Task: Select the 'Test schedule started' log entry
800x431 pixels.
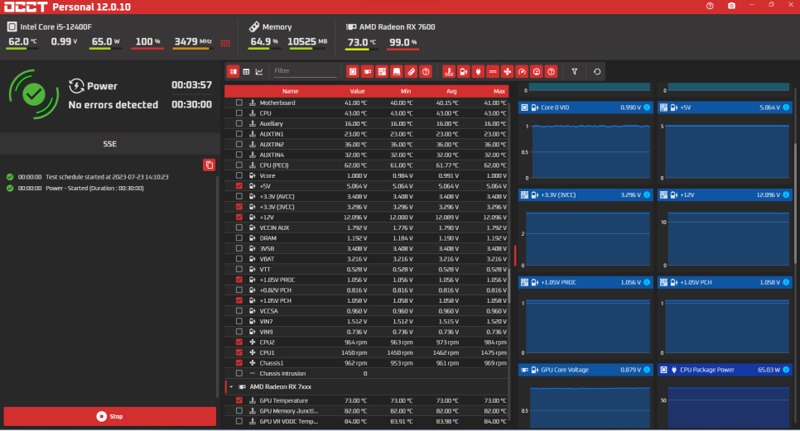Action: (107, 177)
